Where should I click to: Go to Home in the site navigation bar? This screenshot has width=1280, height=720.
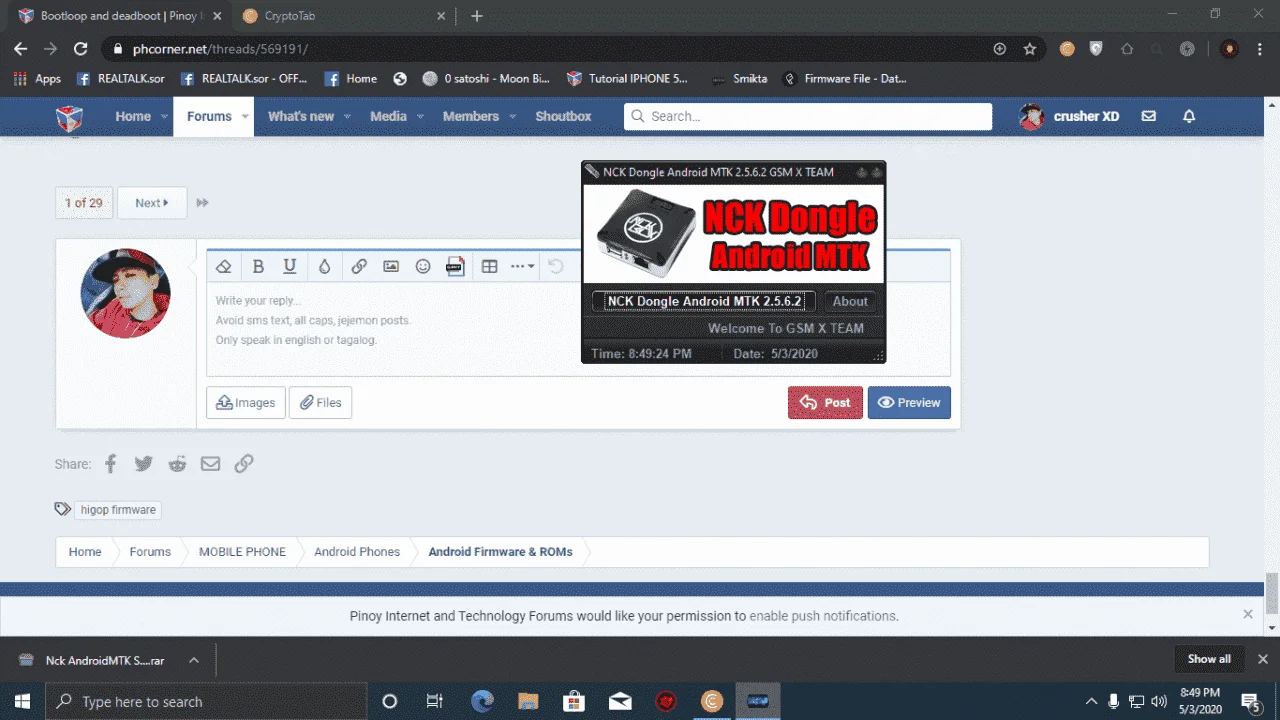pos(133,116)
